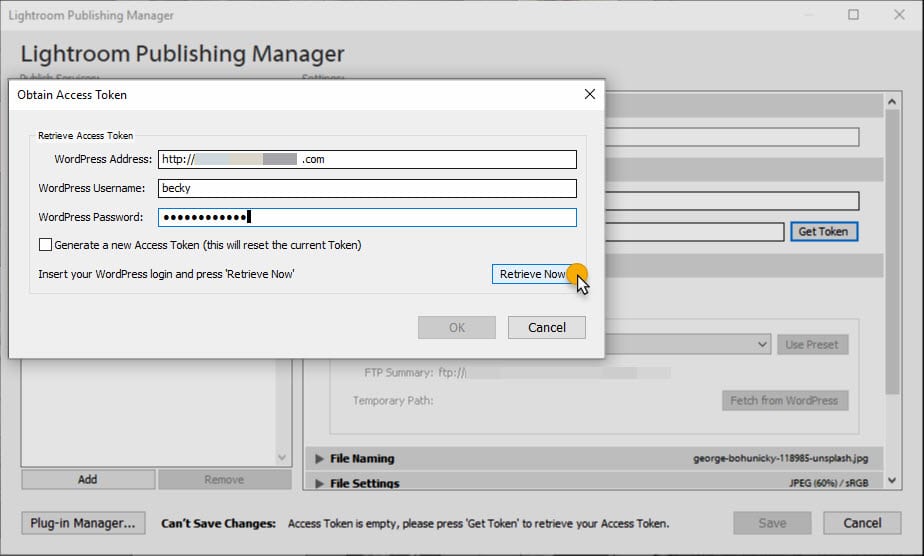This screenshot has height=556, width=924.
Task: Focus the WordPress Address field
Action: click(x=367, y=159)
